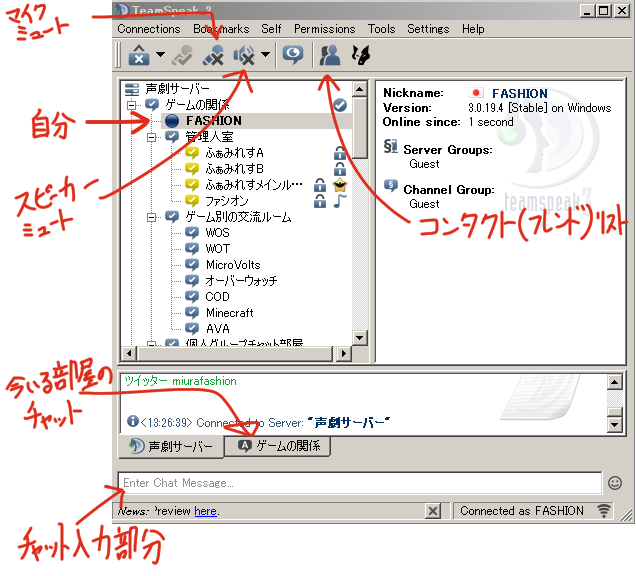Select the AVA channel
The image size is (636, 576).
[217, 329]
